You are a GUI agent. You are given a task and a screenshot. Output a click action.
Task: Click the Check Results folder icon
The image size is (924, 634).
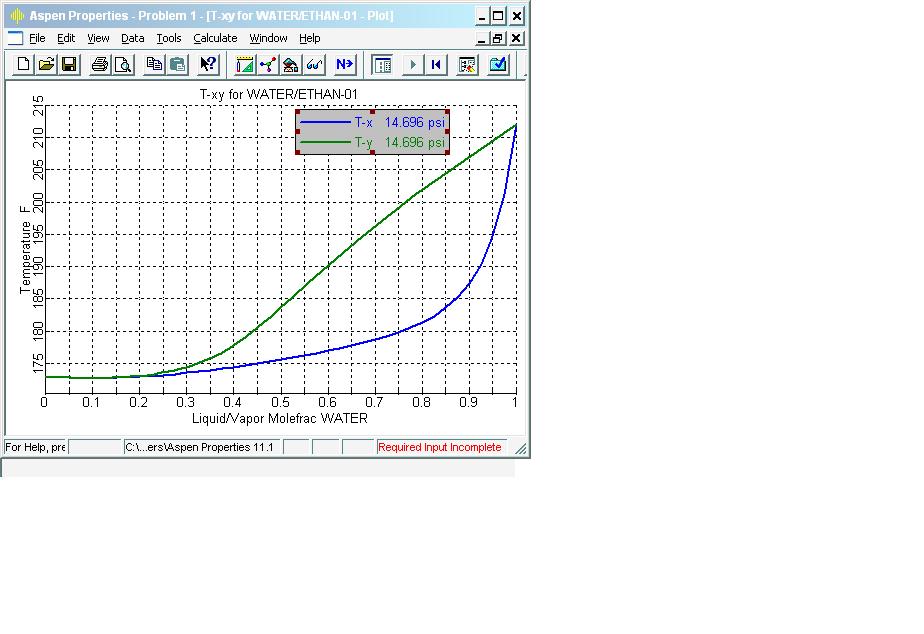coord(498,64)
